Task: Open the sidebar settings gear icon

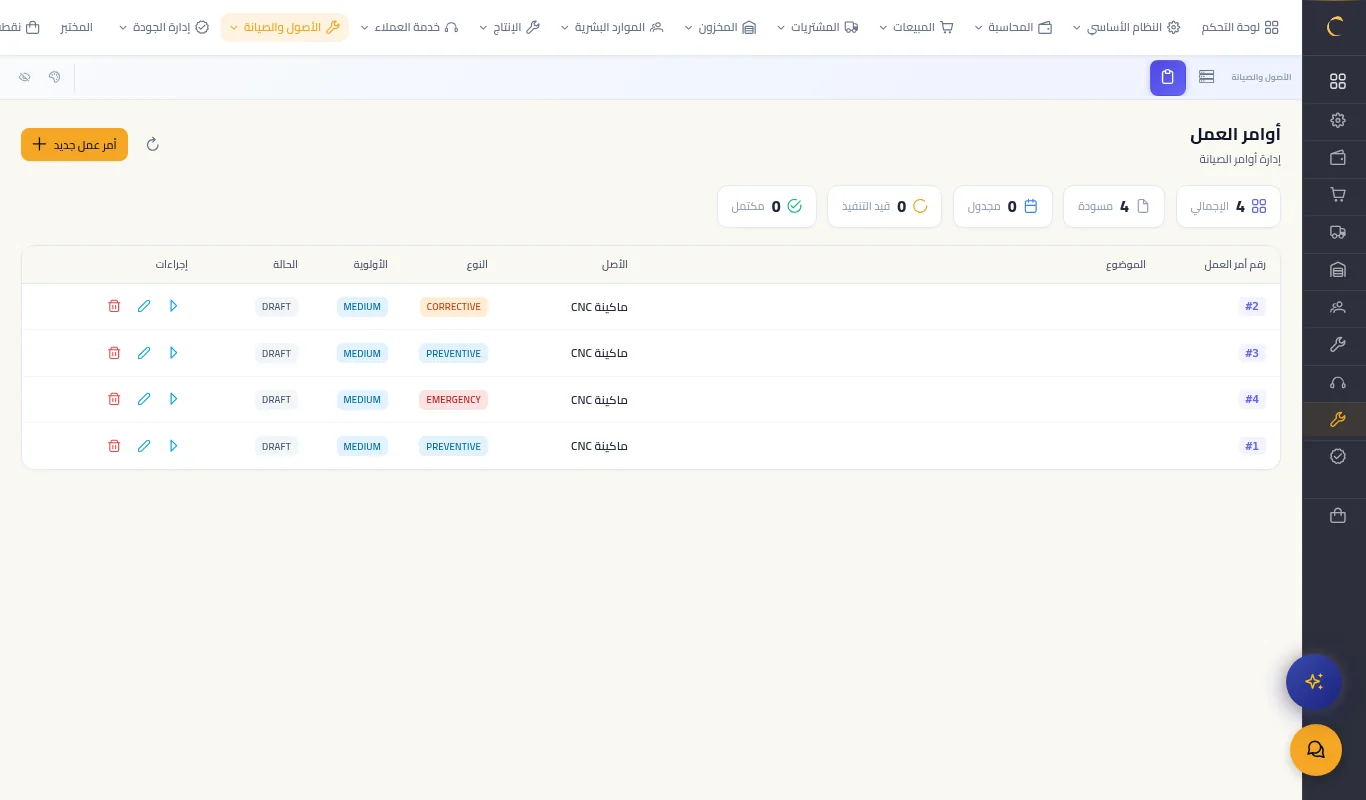Action: coord(1338,120)
